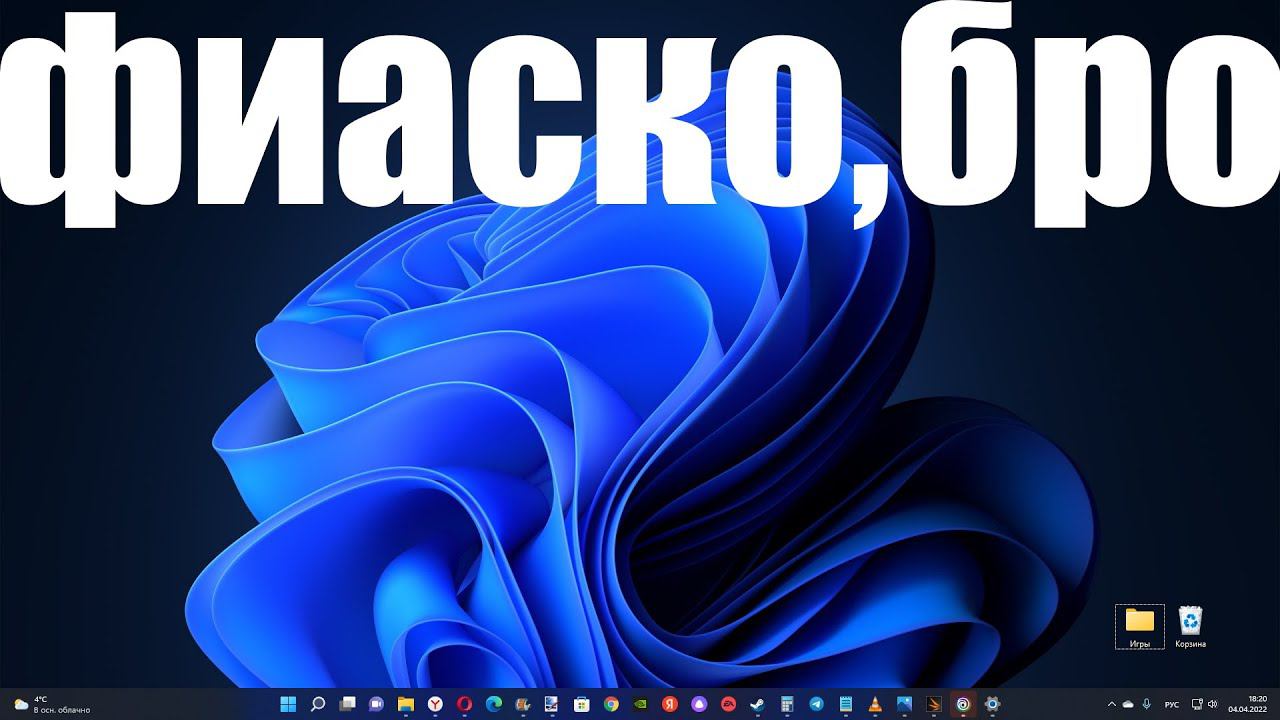Open network status tray icon

coord(1198,704)
